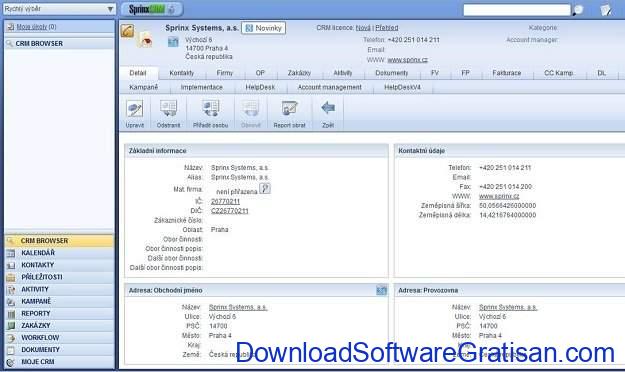This screenshot has height=372, width=625.
Task: Switch to the DL tab
Action: [601, 73]
